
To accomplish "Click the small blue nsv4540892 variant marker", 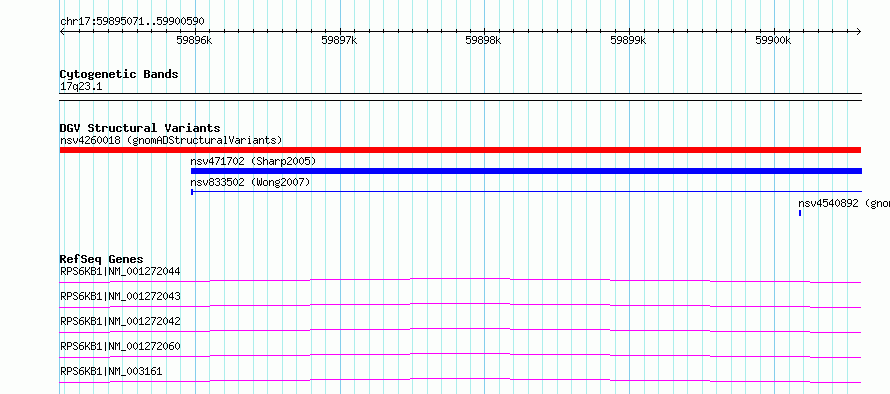I will pyautogui.click(x=800, y=213).
